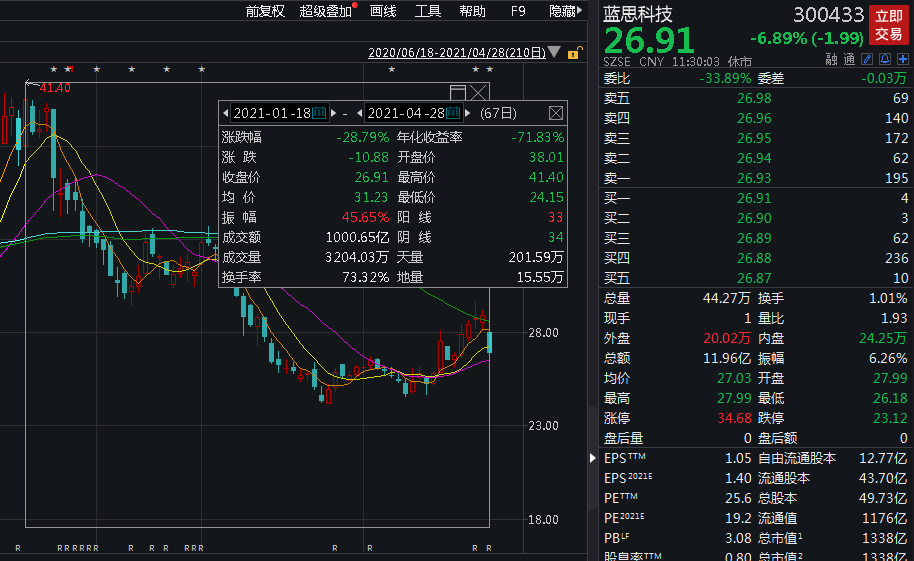
Task: Click the 总市值¹ value 1338亿
Action: pos(885,538)
